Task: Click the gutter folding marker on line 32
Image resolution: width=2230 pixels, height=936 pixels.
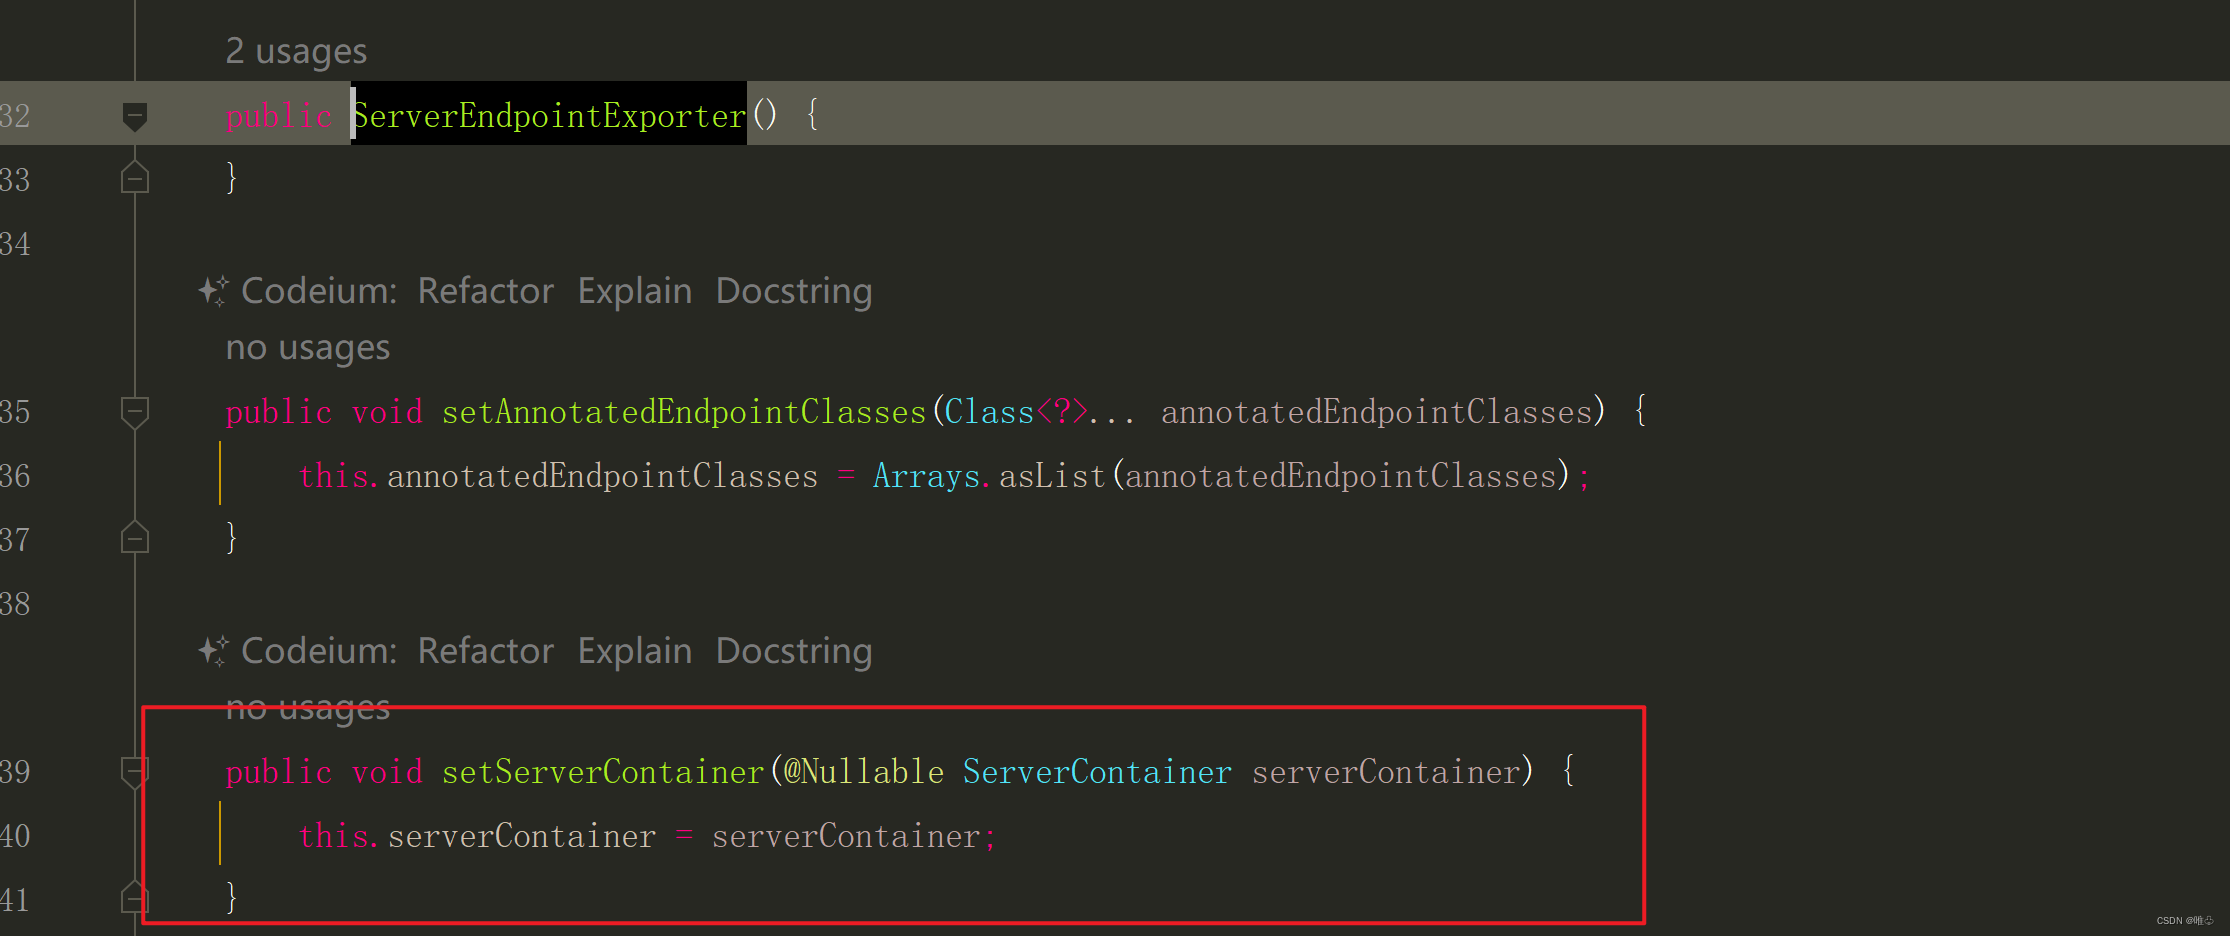Action: click(x=134, y=114)
